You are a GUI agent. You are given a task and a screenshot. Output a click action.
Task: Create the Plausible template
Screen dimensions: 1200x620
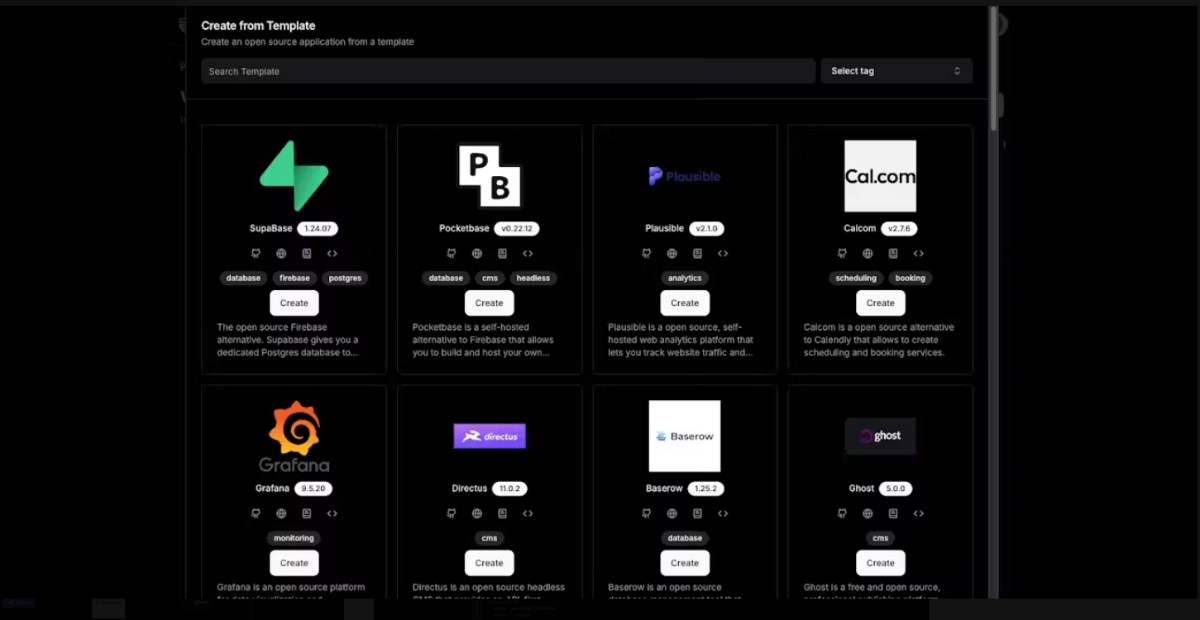(x=685, y=303)
